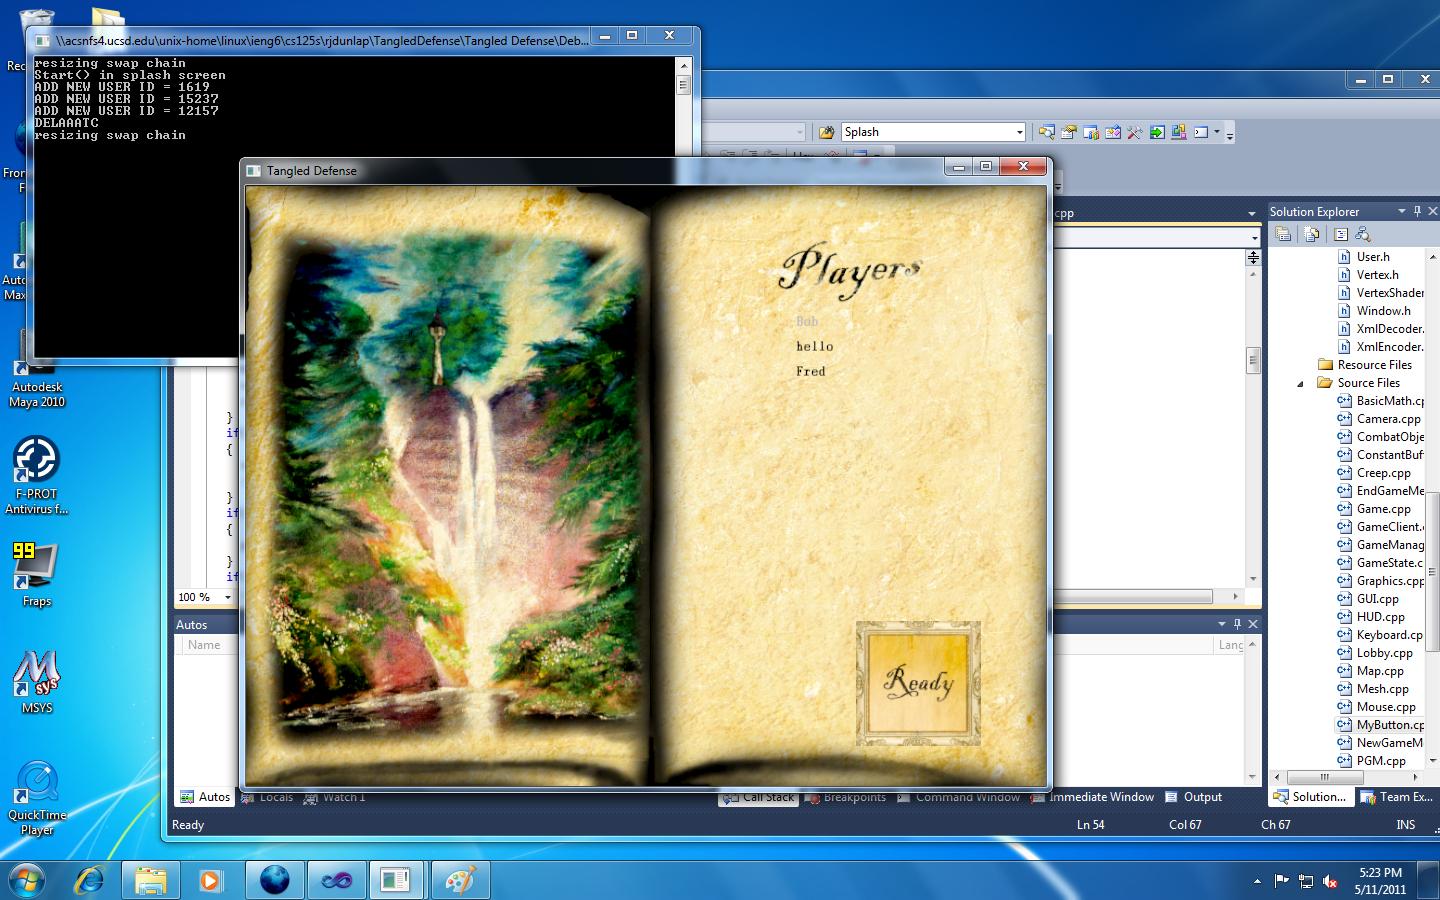The height and width of the screenshot is (900, 1440).
Task: Open Windows Media Player from the taskbar
Action: tap(211, 880)
